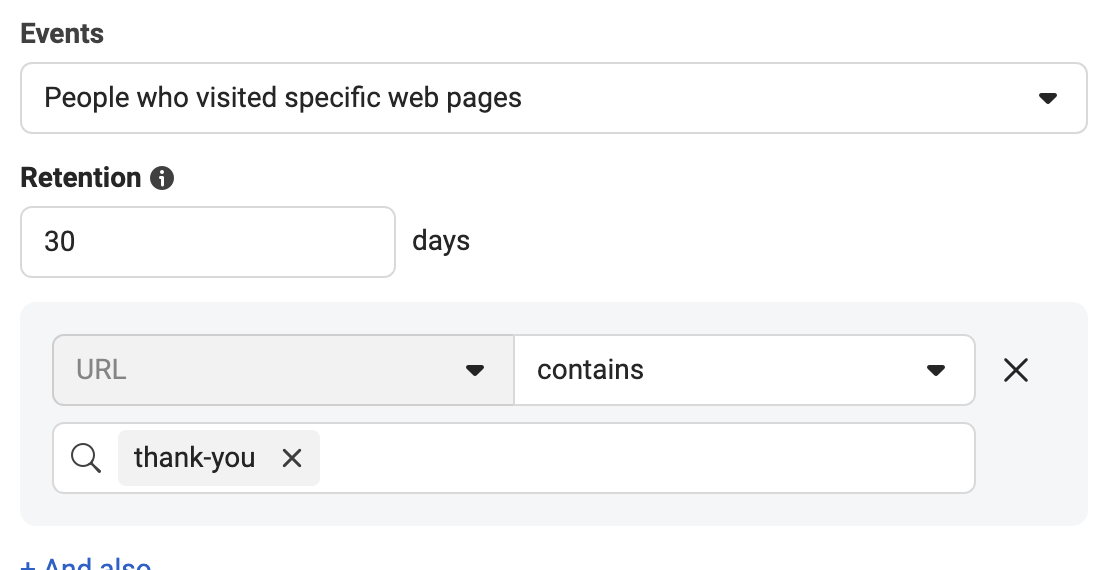Click the And also link
The image size is (1116, 570).
tap(85, 564)
